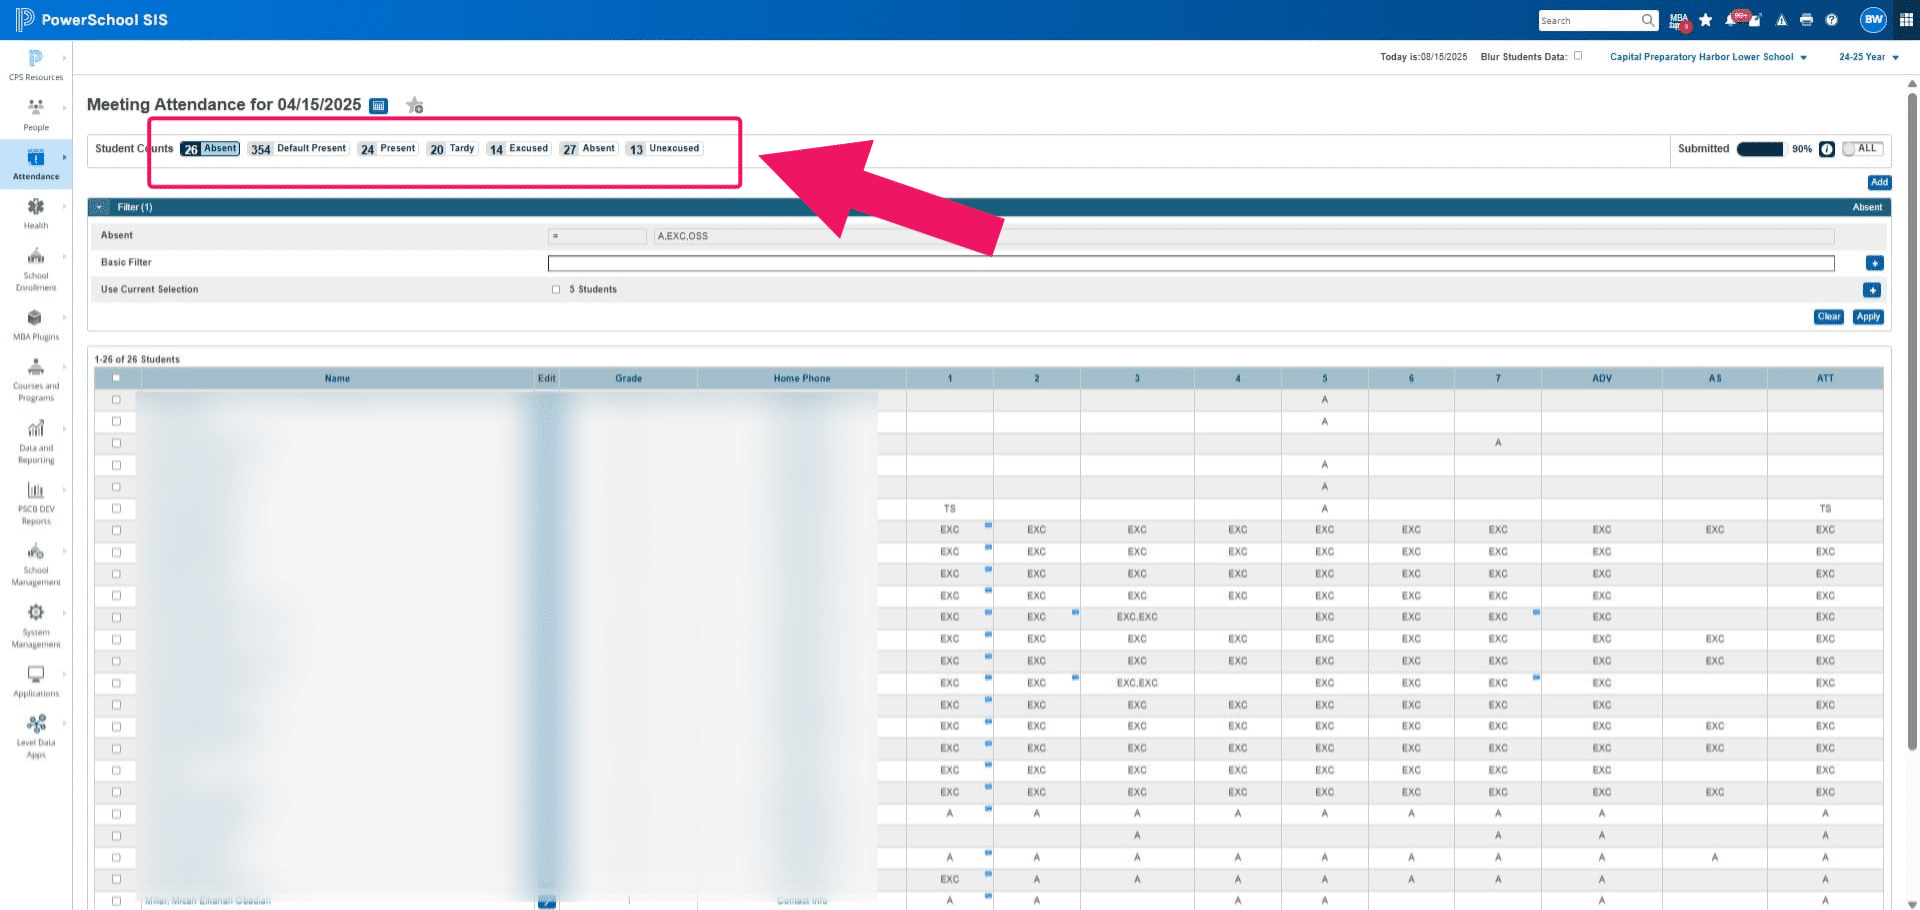
Task: Click the Add button
Action: 1879,182
